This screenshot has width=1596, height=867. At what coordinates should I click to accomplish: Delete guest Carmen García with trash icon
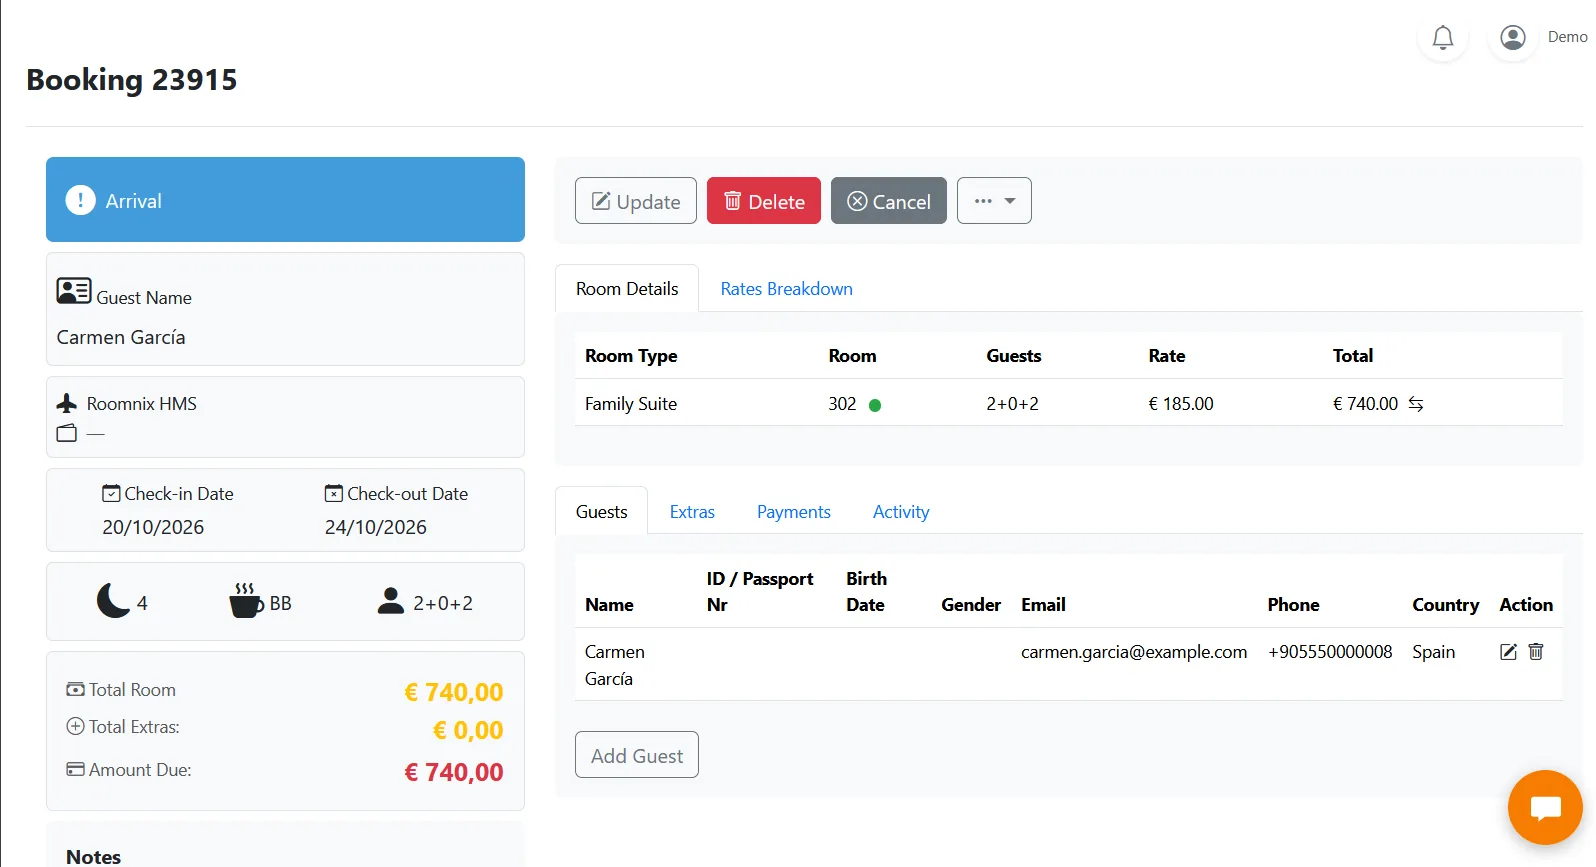click(x=1536, y=652)
